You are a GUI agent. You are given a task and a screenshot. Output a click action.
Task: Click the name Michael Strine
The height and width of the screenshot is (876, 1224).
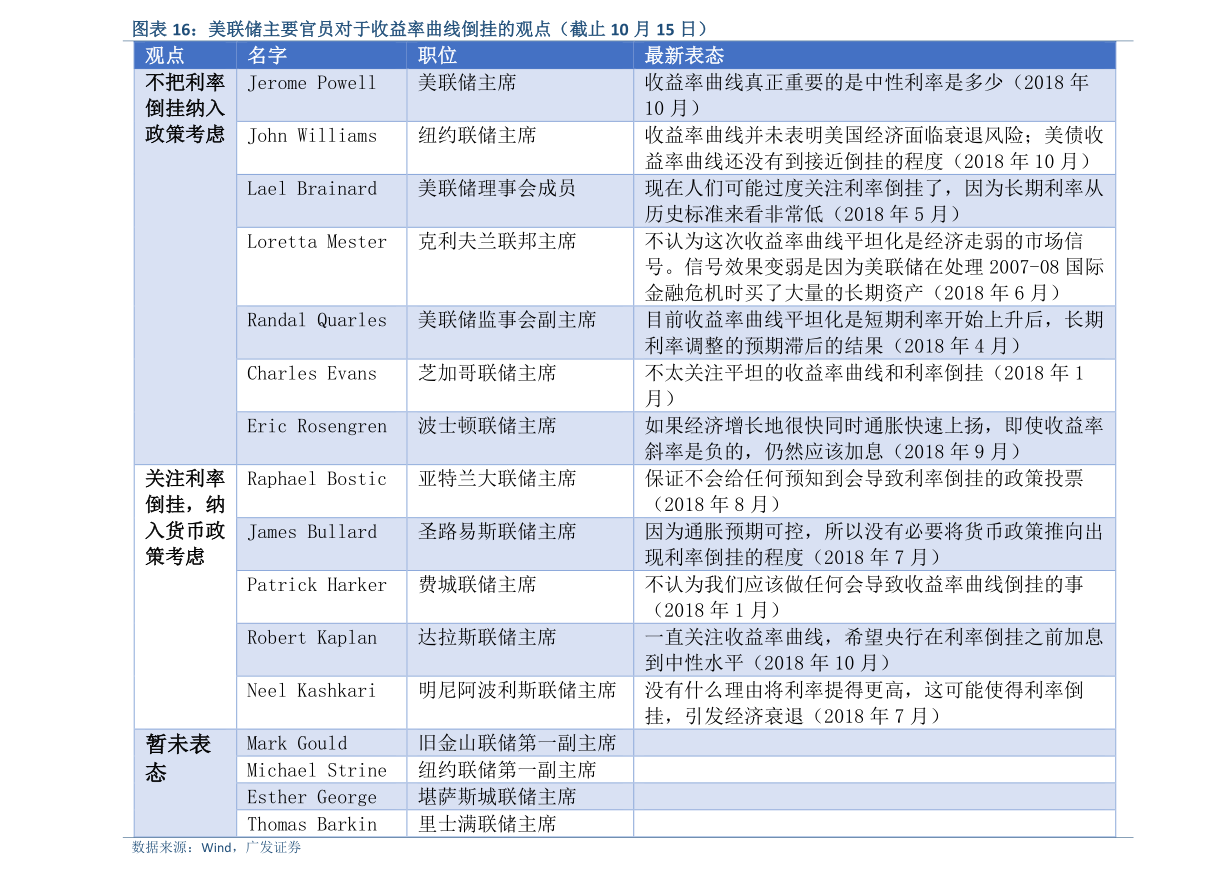(317, 771)
